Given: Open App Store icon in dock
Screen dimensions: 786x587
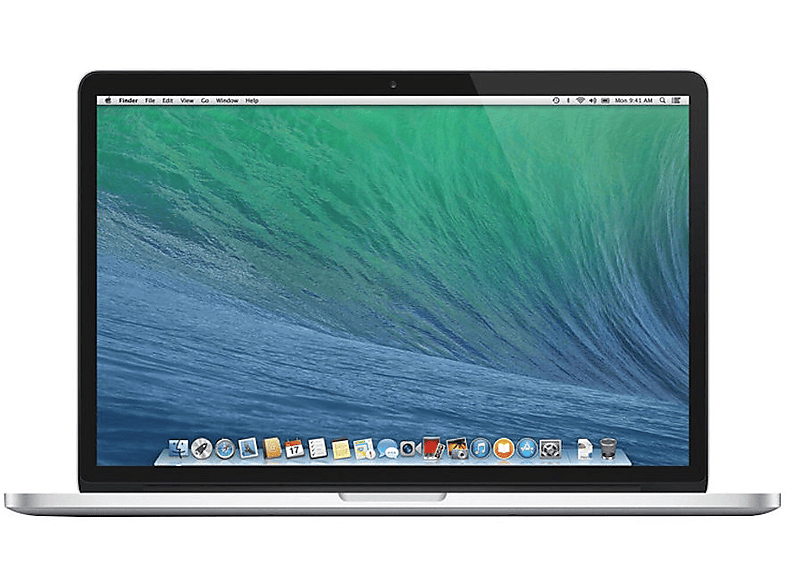Looking at the screenshot, I should [527, 449].
